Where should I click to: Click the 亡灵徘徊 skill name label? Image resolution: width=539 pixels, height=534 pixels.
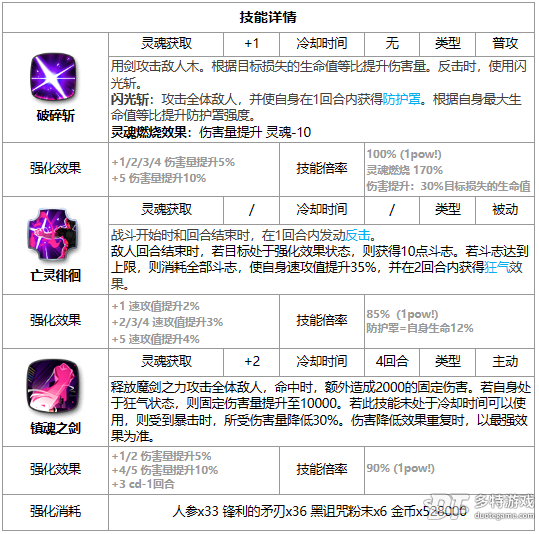coord(55,275)
